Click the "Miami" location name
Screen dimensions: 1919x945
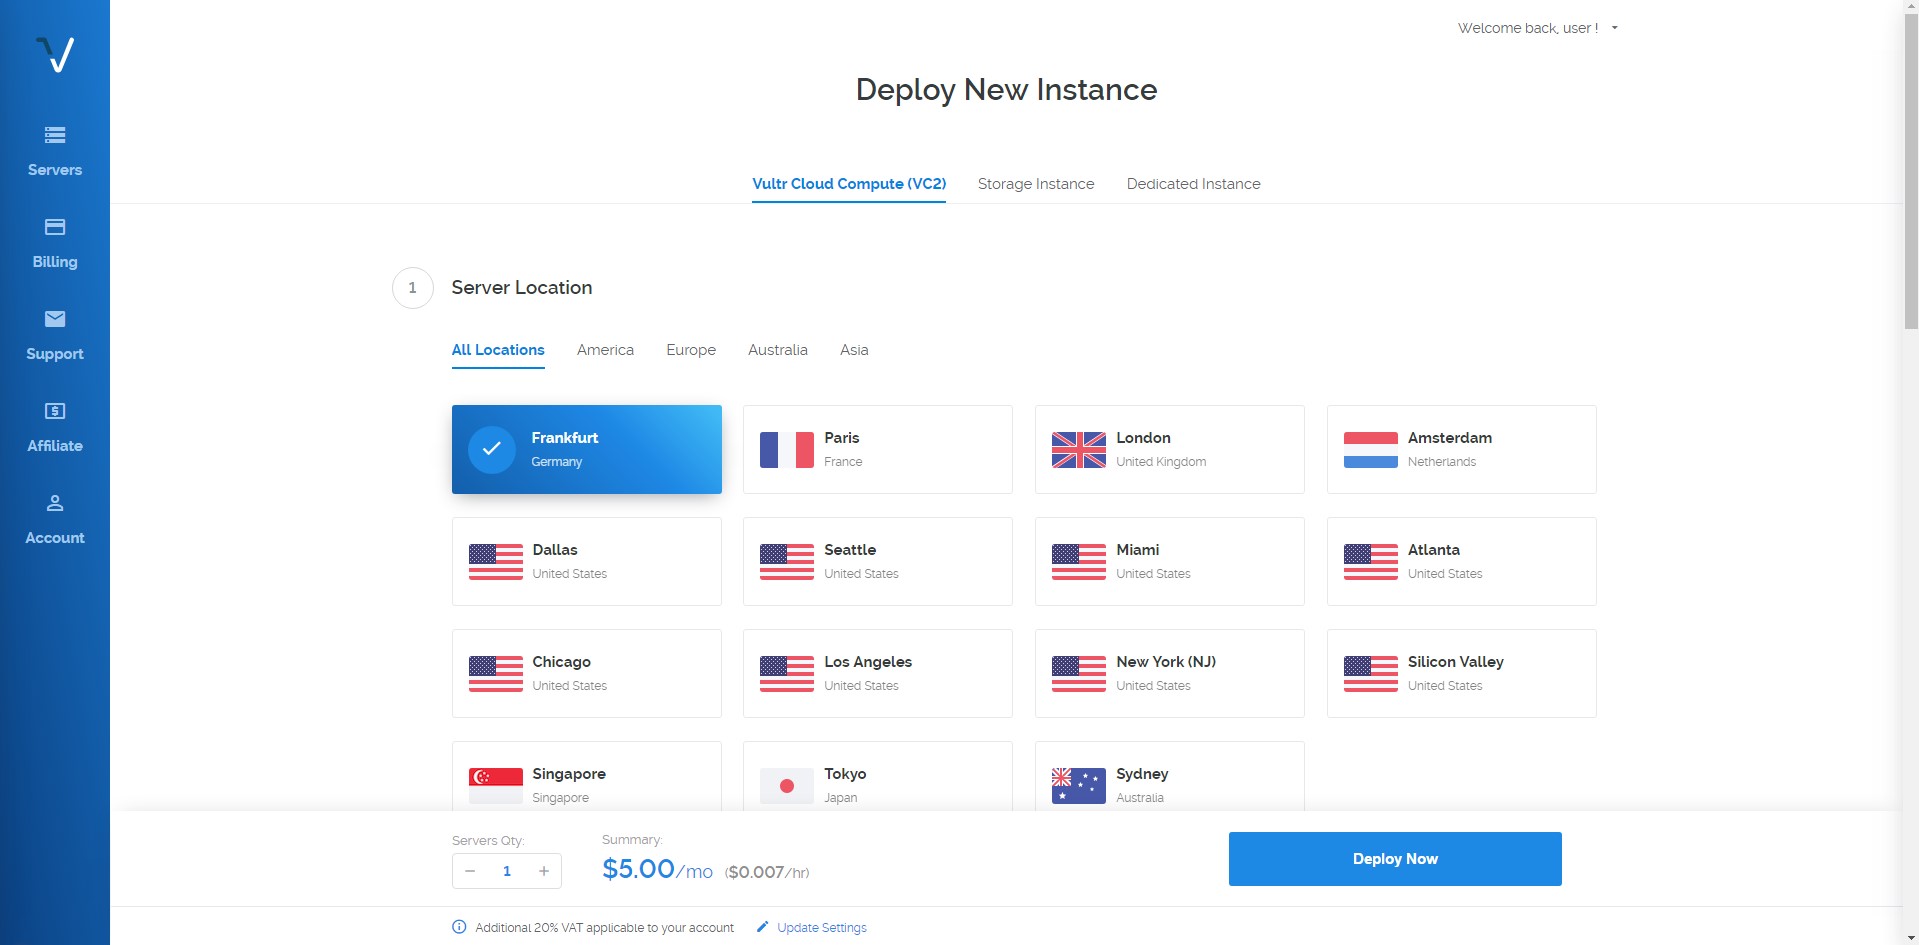coord(1138,550)
